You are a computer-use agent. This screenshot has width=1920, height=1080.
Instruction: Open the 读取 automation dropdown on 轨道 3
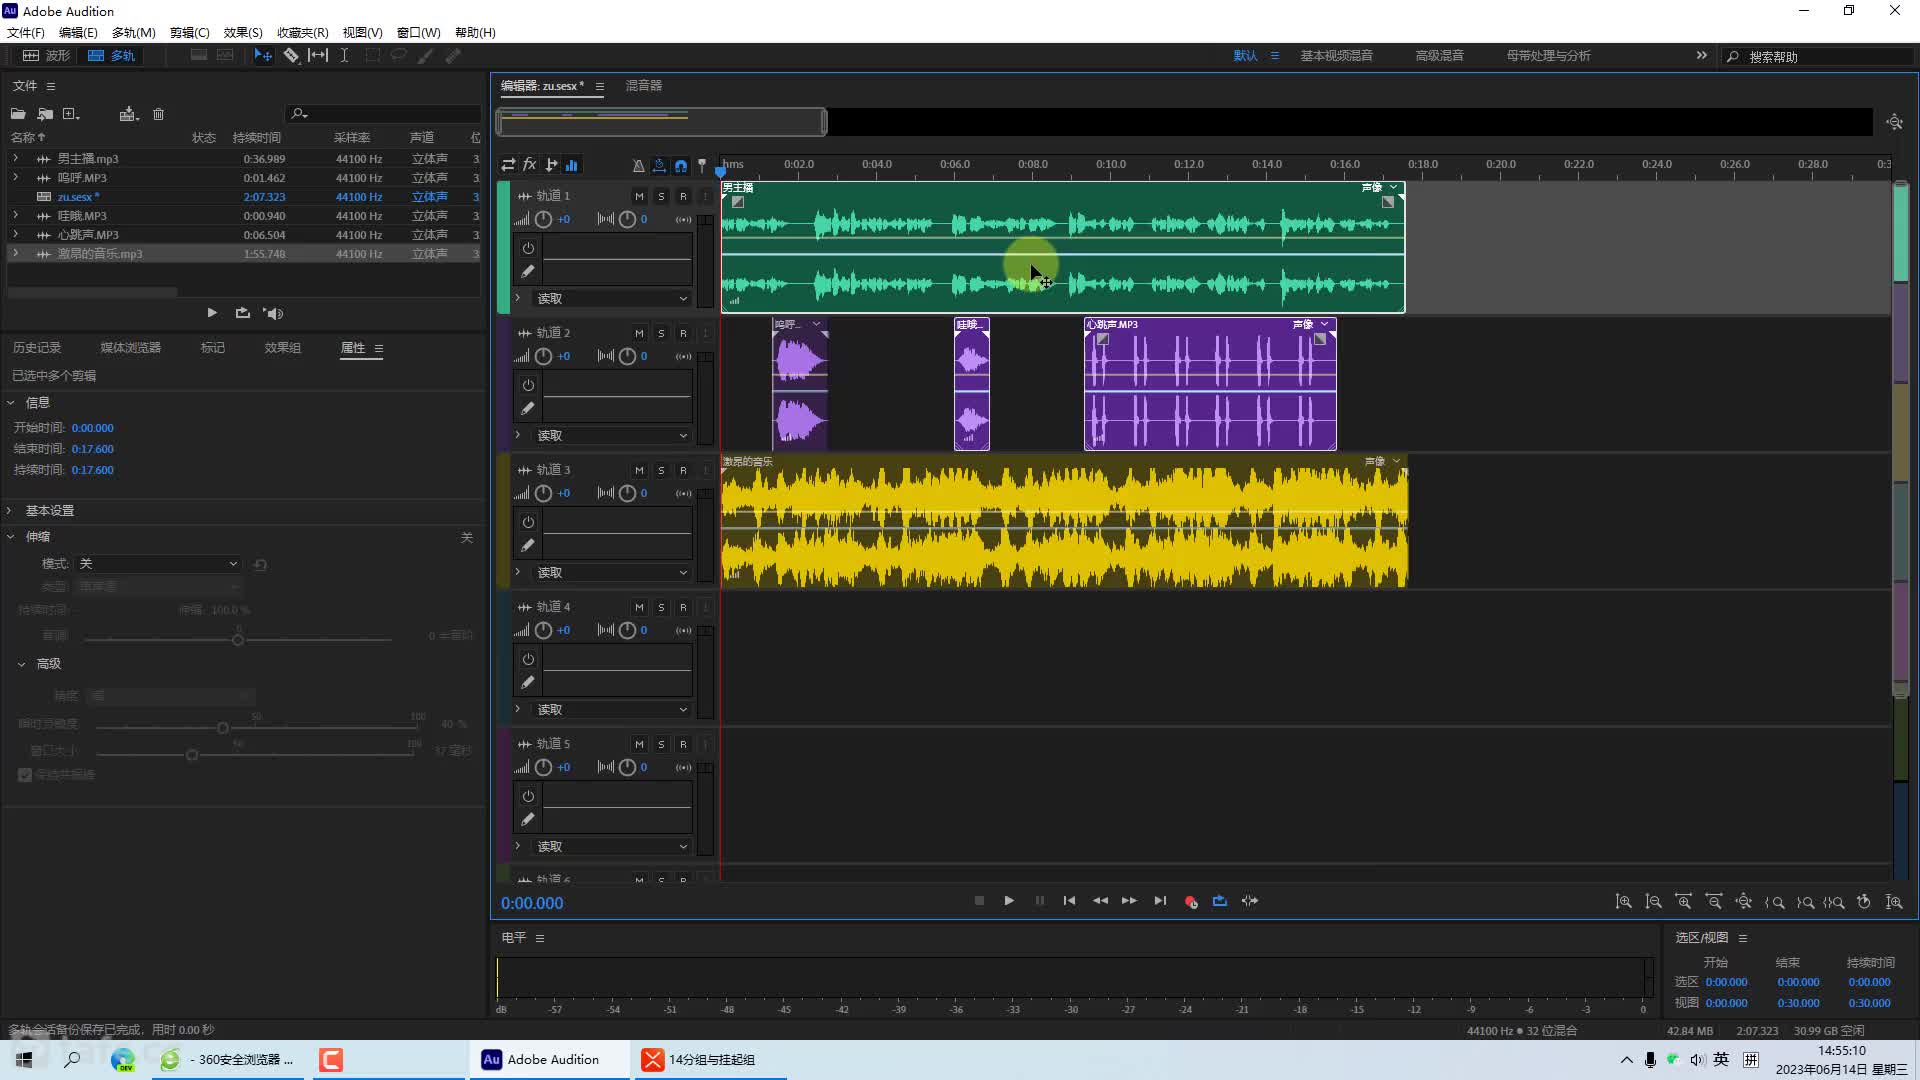tap(612, 572)
